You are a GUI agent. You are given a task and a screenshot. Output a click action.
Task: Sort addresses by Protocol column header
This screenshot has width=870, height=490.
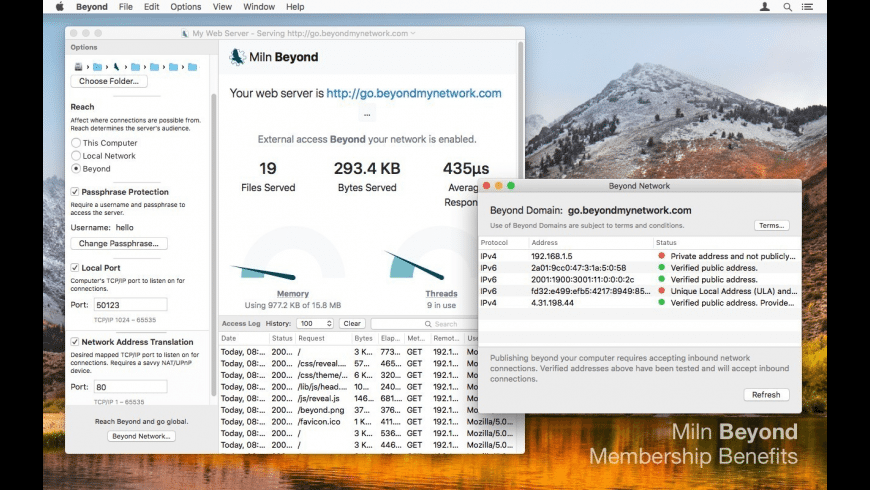pos(503,243)
